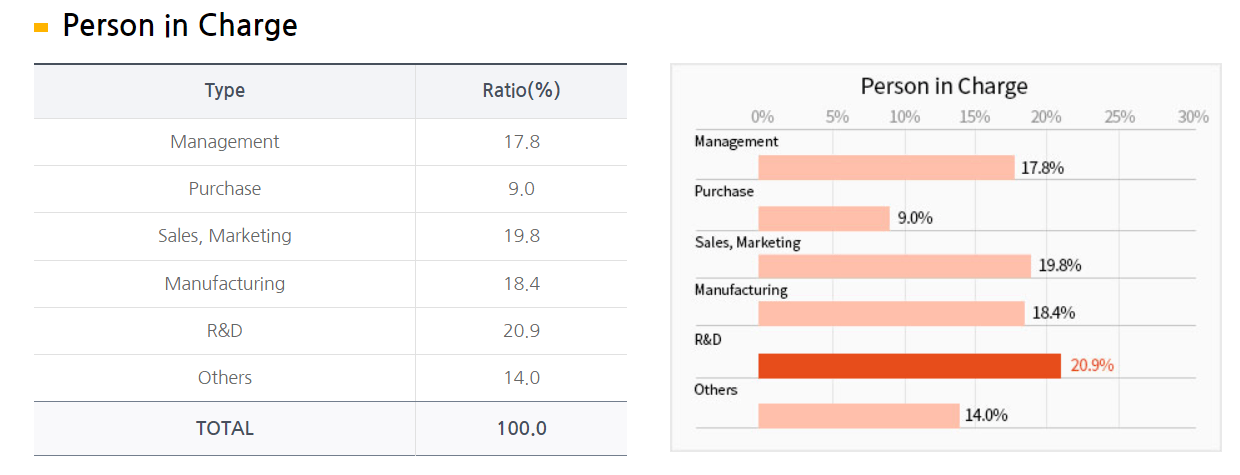The height and width of the screenshot is (475, 1240).
Task: Click the Manufacturing chart bar
Action: pos(891,314)
